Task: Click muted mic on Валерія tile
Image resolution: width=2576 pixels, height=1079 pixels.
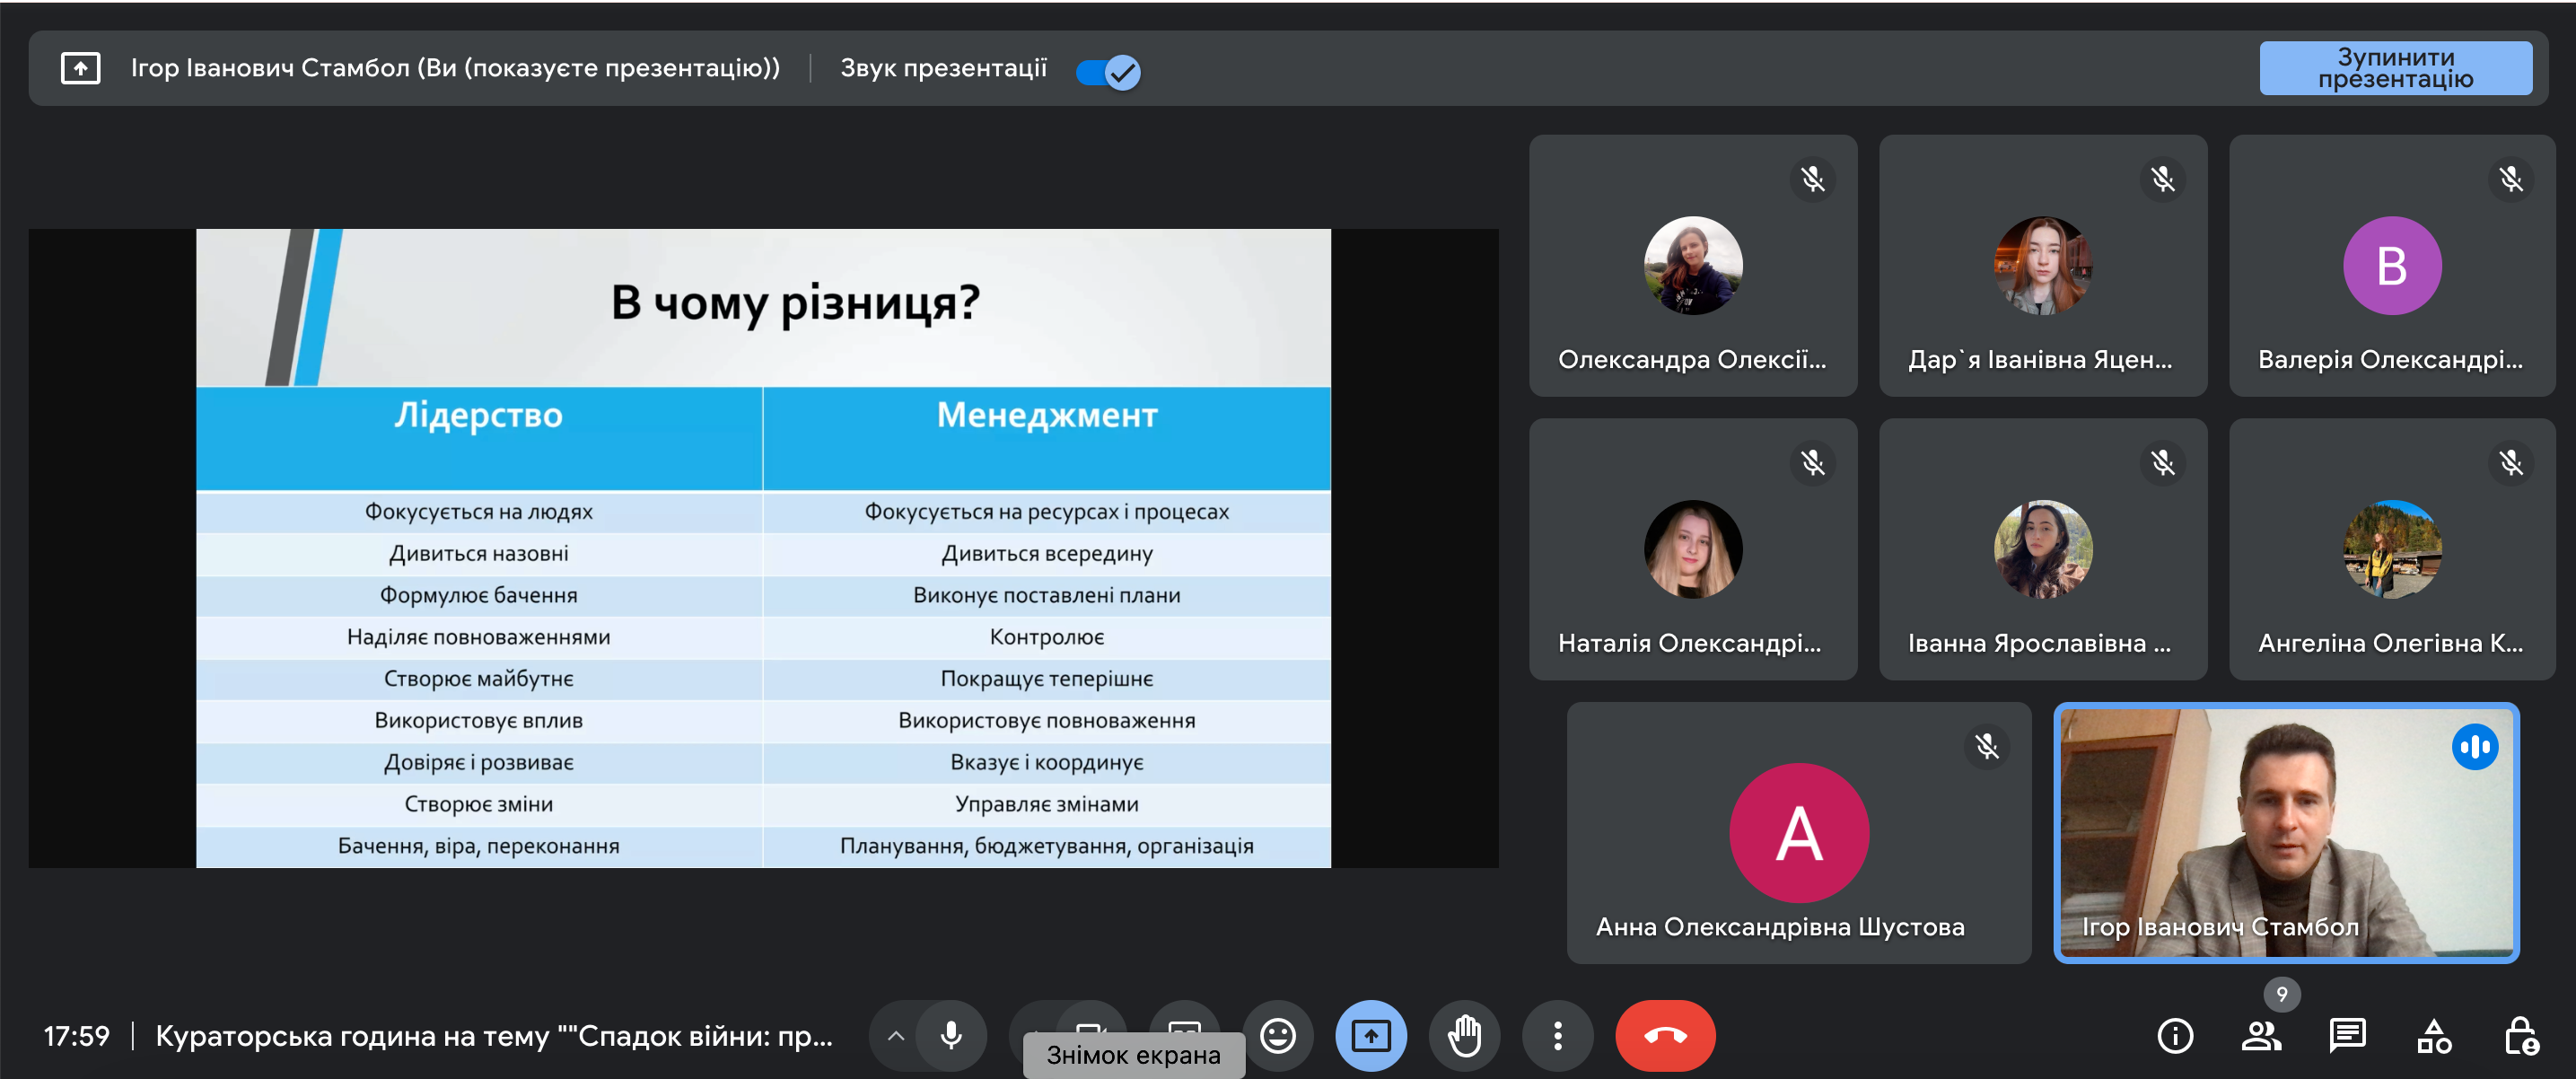Action: point(2510,179)
